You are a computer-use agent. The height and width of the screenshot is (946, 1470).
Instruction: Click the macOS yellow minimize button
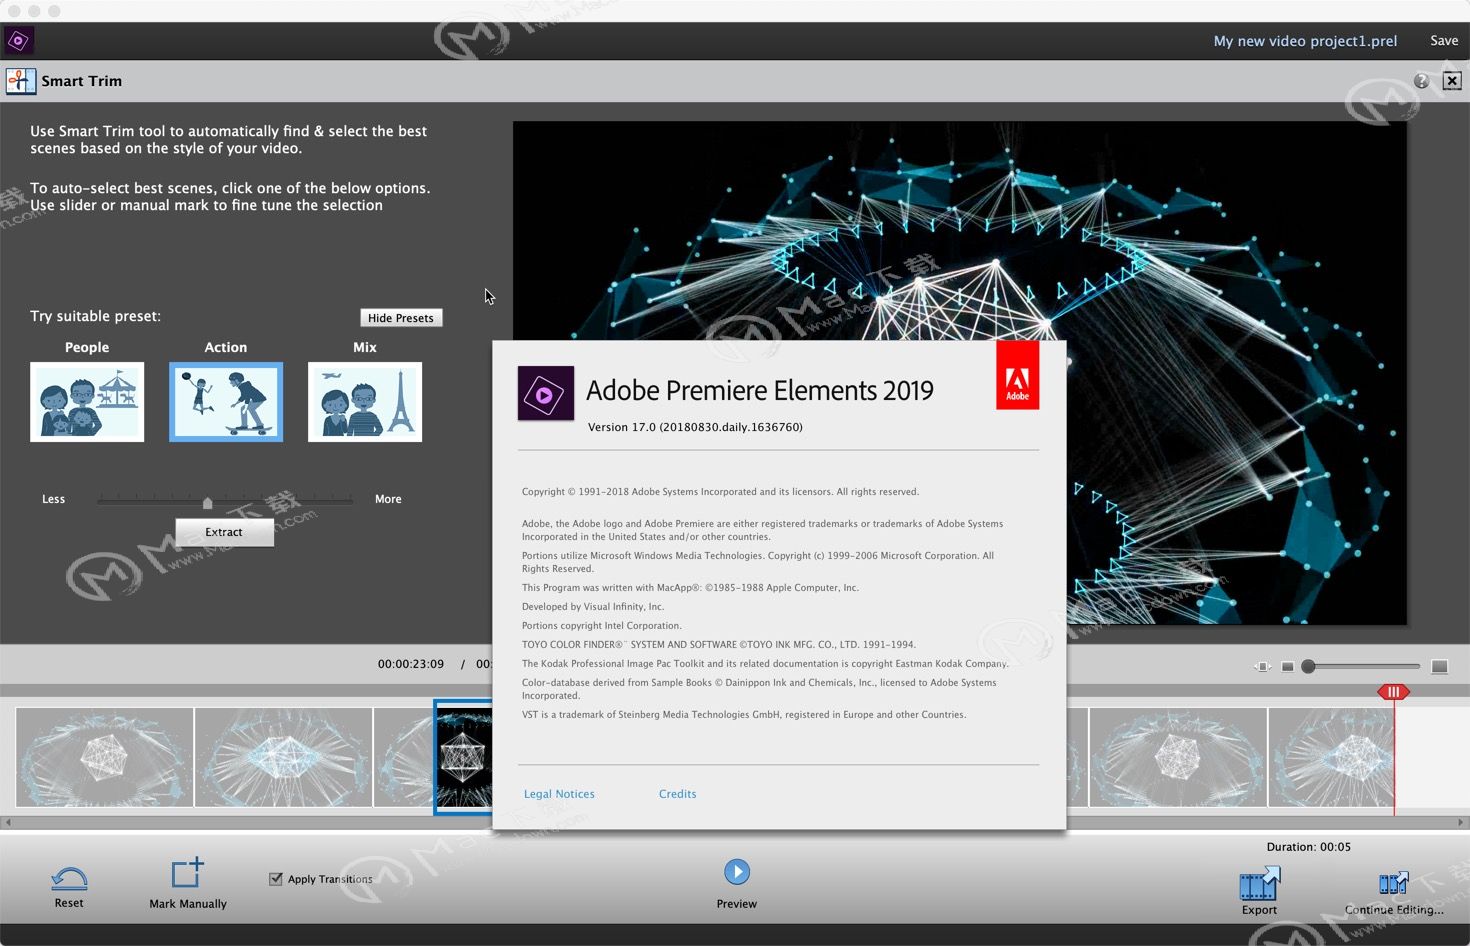pos(34,11)
